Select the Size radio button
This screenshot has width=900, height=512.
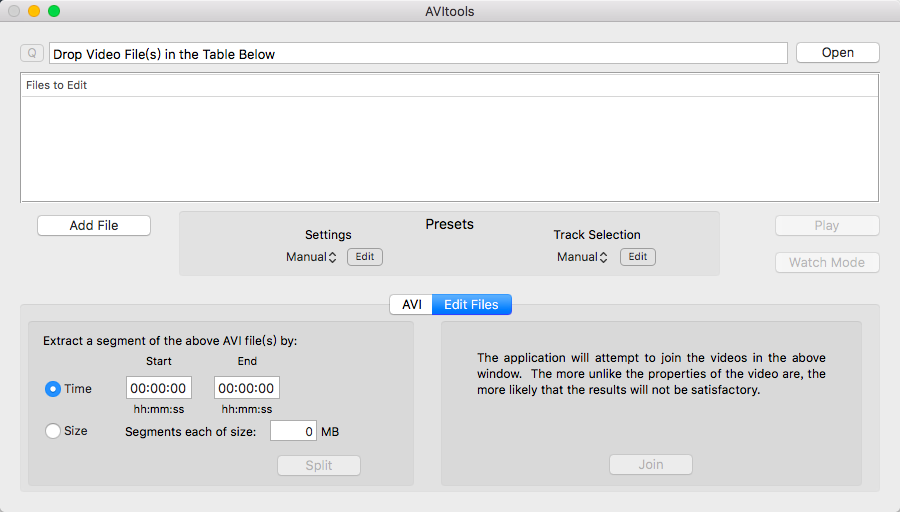53,430
